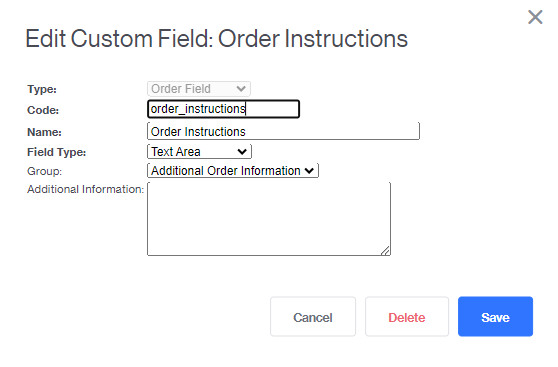Open the disabled Order Field type dropdown
Viewport: 558px width, 367px height.
click(x=199, y=89)
